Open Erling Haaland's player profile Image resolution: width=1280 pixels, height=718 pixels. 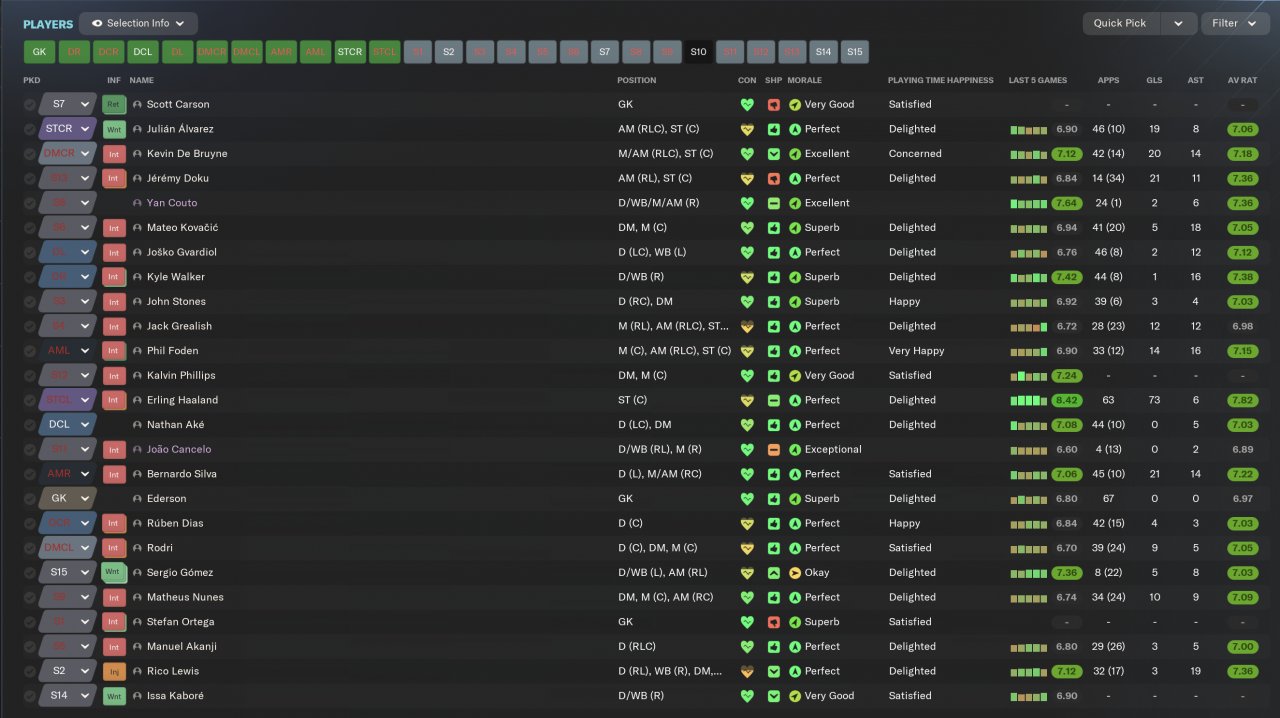click(x=182, y=400)
